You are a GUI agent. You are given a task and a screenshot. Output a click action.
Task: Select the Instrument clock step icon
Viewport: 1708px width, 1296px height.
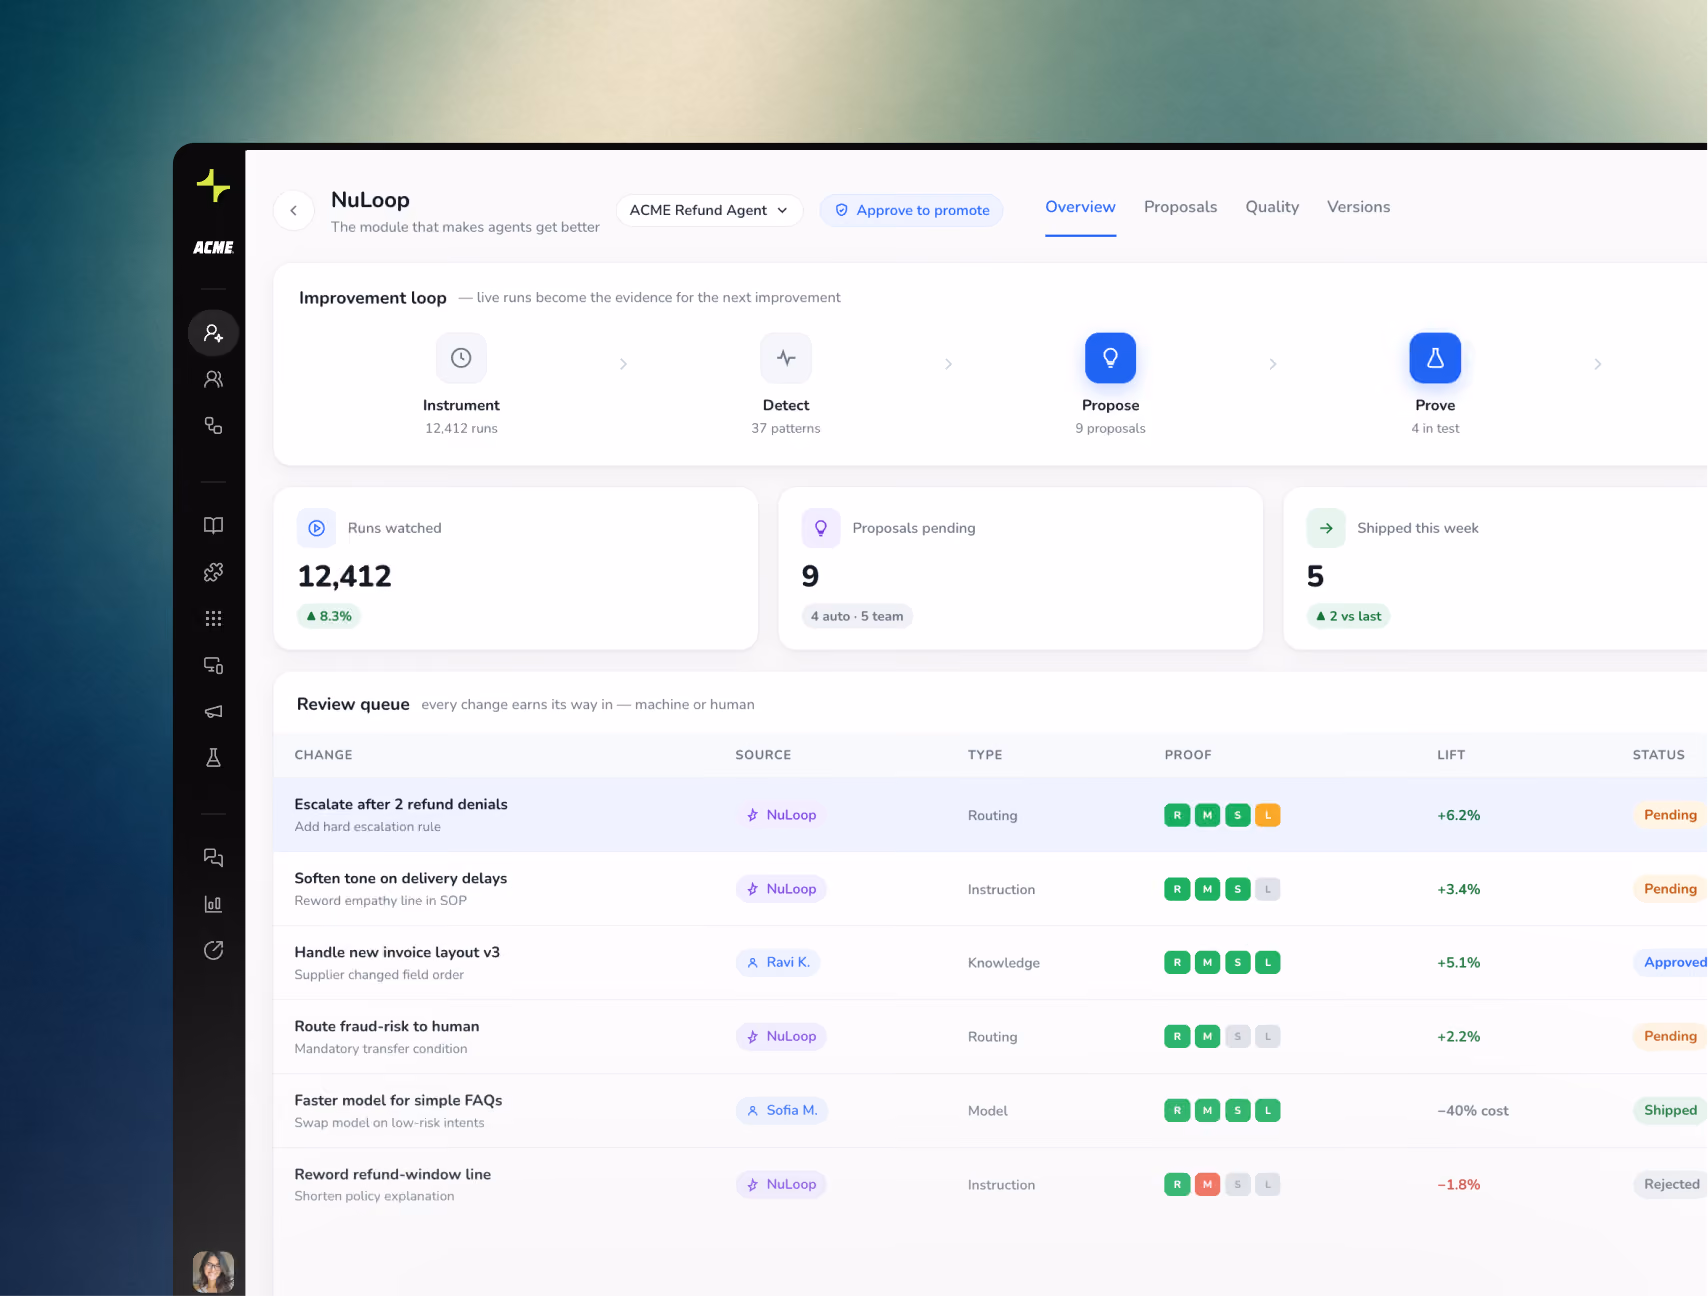coord(461,358)
